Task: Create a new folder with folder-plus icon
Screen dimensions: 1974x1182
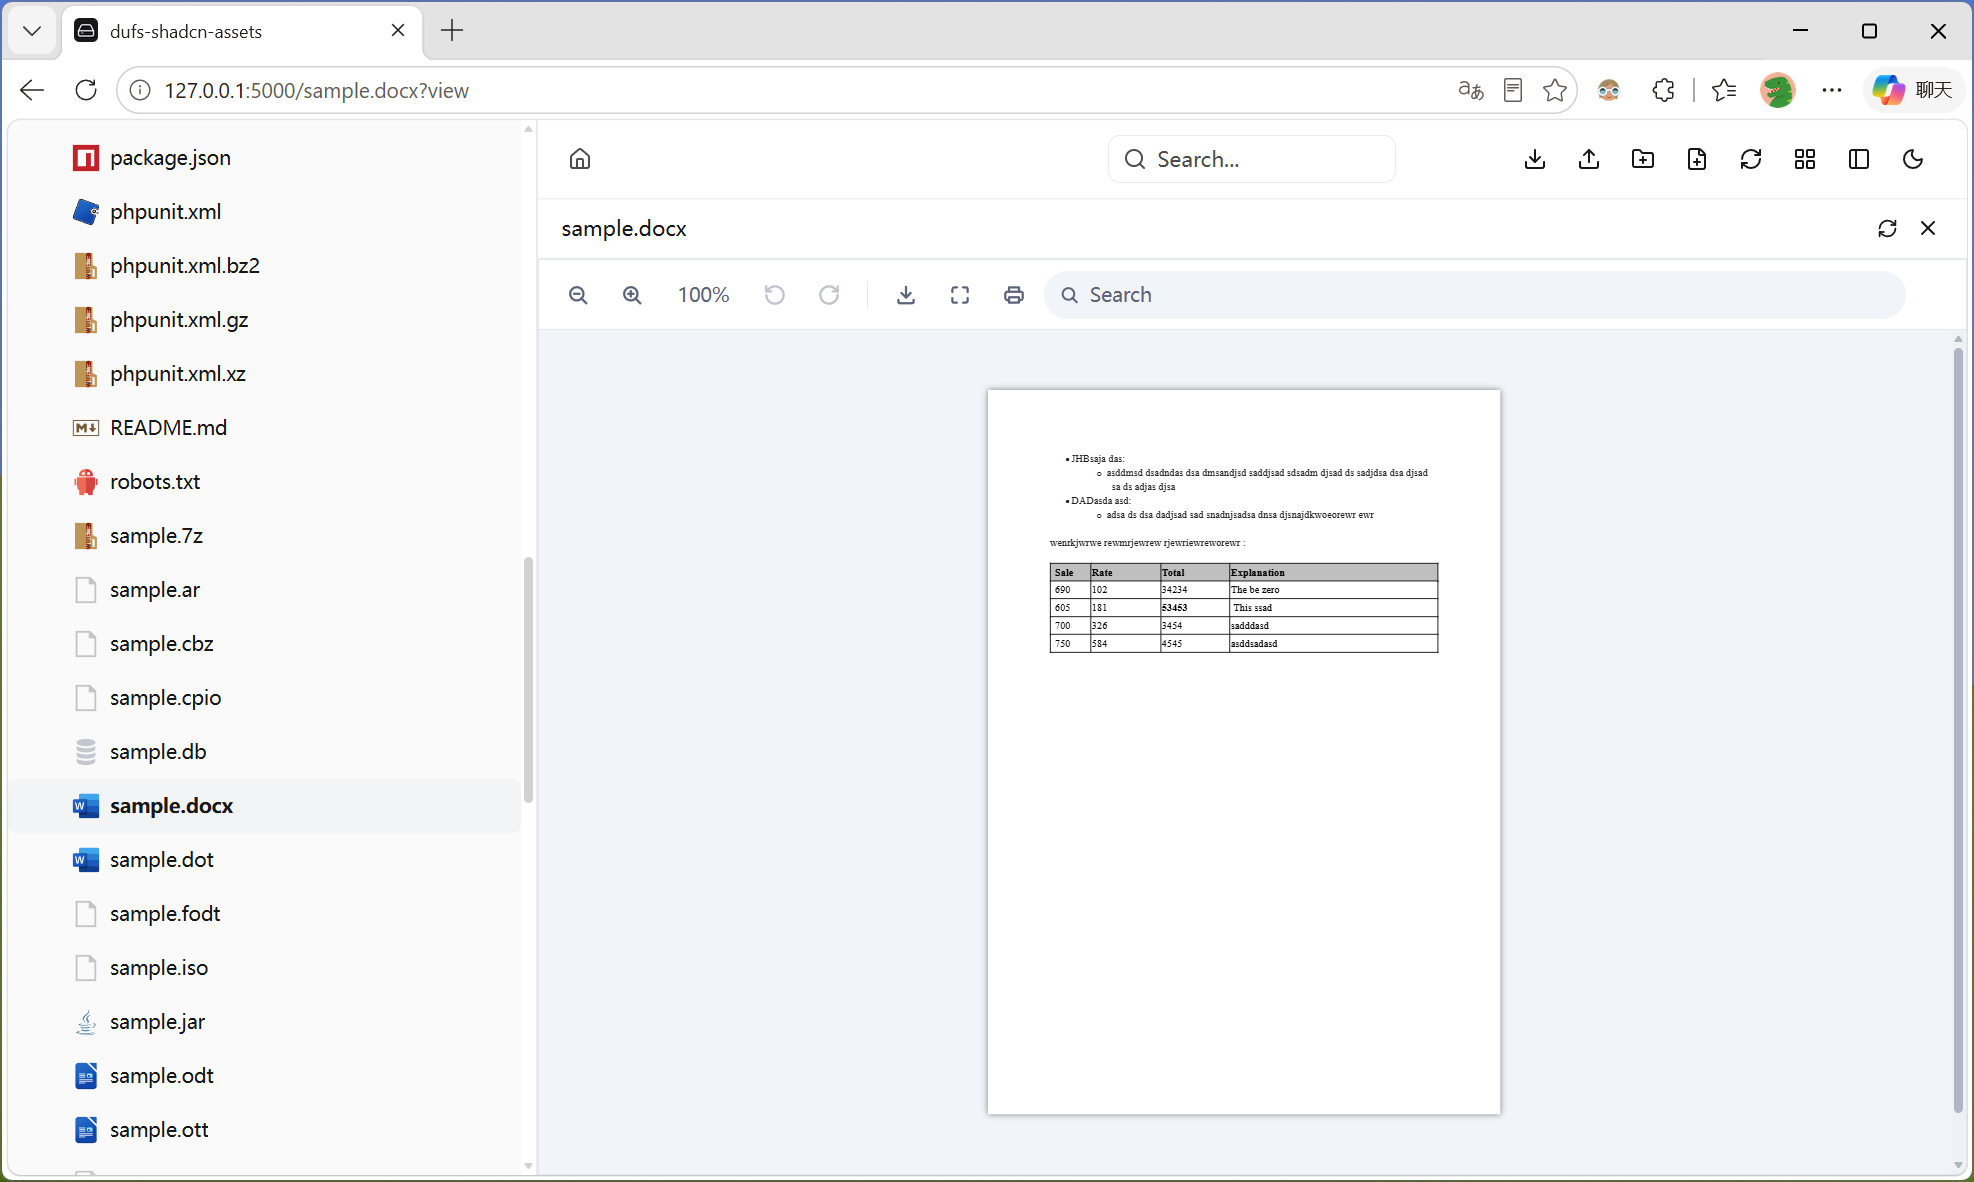Action: pyautogui.click(x=1643, y=159)
